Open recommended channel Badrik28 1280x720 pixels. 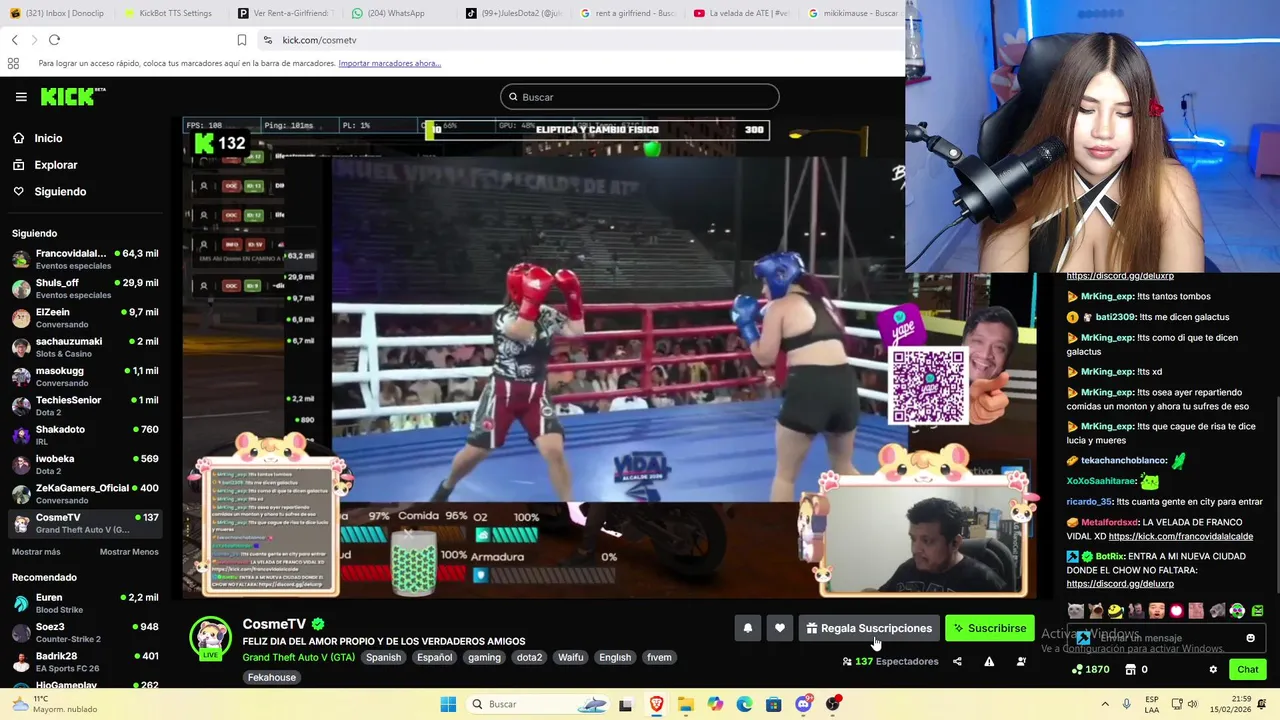(85, 661)
